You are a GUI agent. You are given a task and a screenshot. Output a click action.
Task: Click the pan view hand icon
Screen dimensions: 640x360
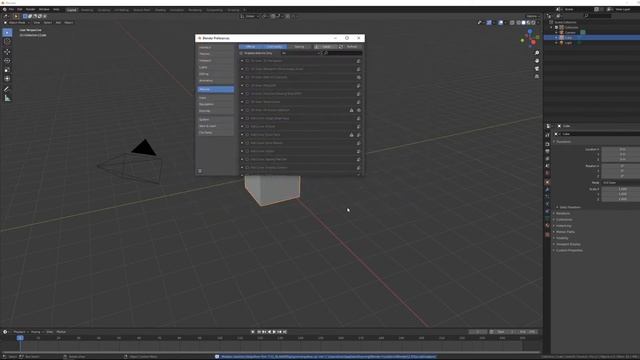pos(537,60)
